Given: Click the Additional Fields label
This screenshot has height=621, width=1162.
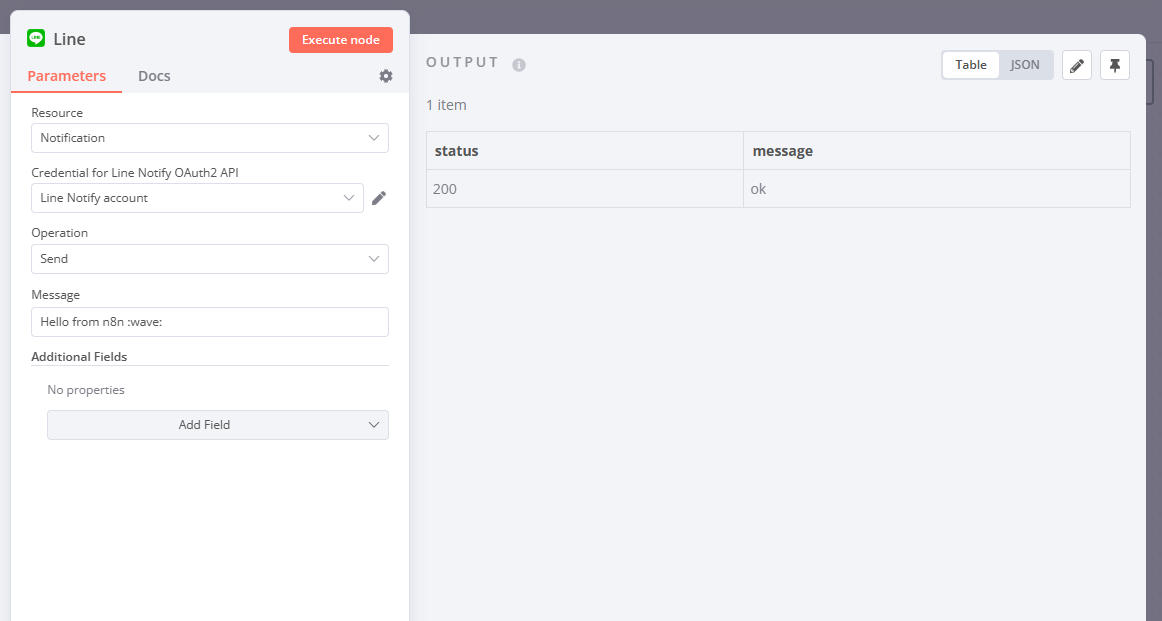Looking at the screenshot, I should [x=79, y=356].
